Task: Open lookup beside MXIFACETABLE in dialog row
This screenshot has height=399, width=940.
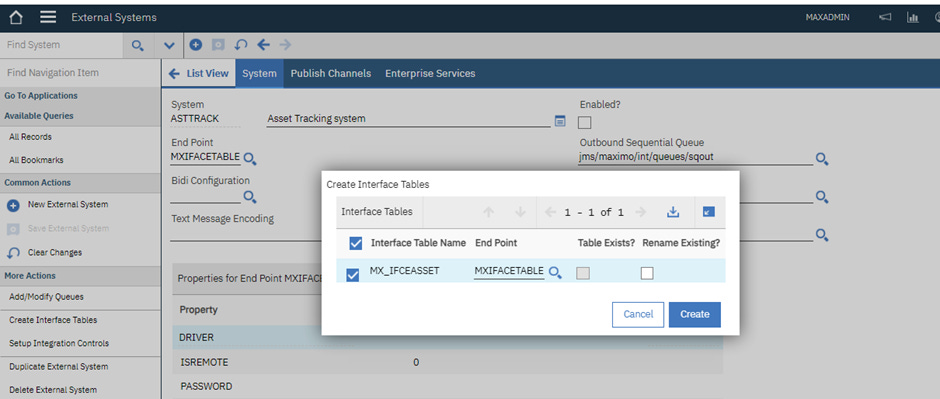Action: (555, 273)
